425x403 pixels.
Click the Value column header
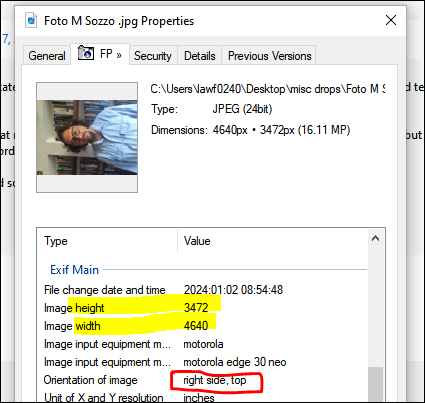point(273,241)
